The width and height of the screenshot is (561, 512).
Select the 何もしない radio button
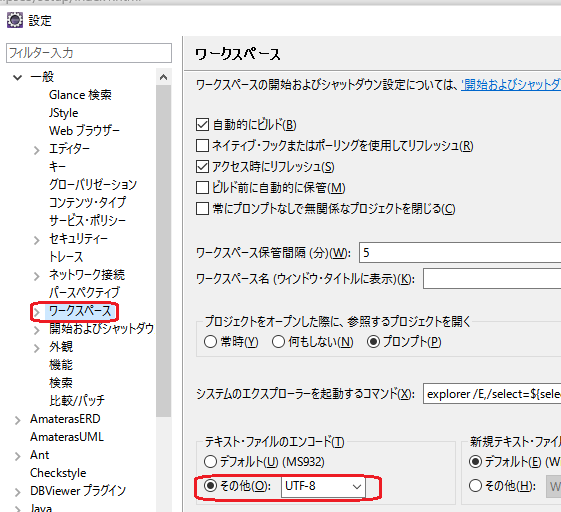coord(278,342)
